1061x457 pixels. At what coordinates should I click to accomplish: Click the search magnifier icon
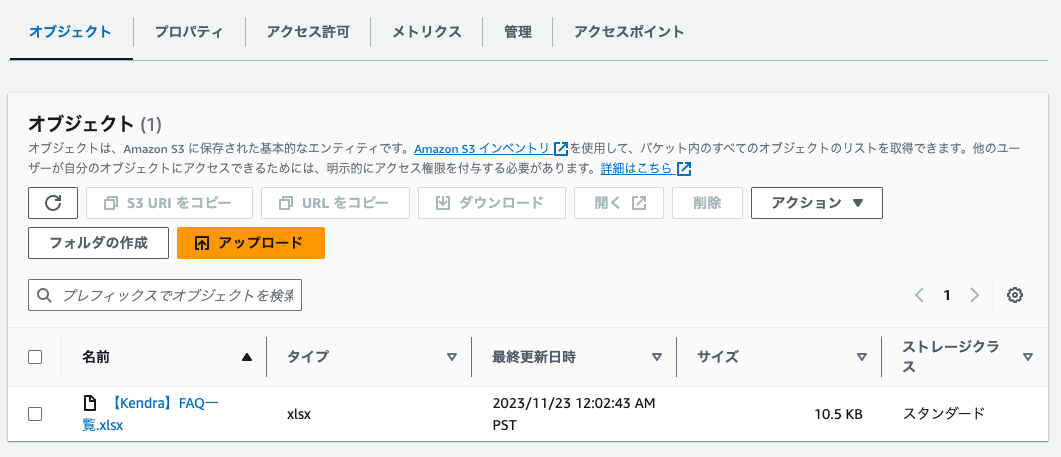click(x=44, y=295)
